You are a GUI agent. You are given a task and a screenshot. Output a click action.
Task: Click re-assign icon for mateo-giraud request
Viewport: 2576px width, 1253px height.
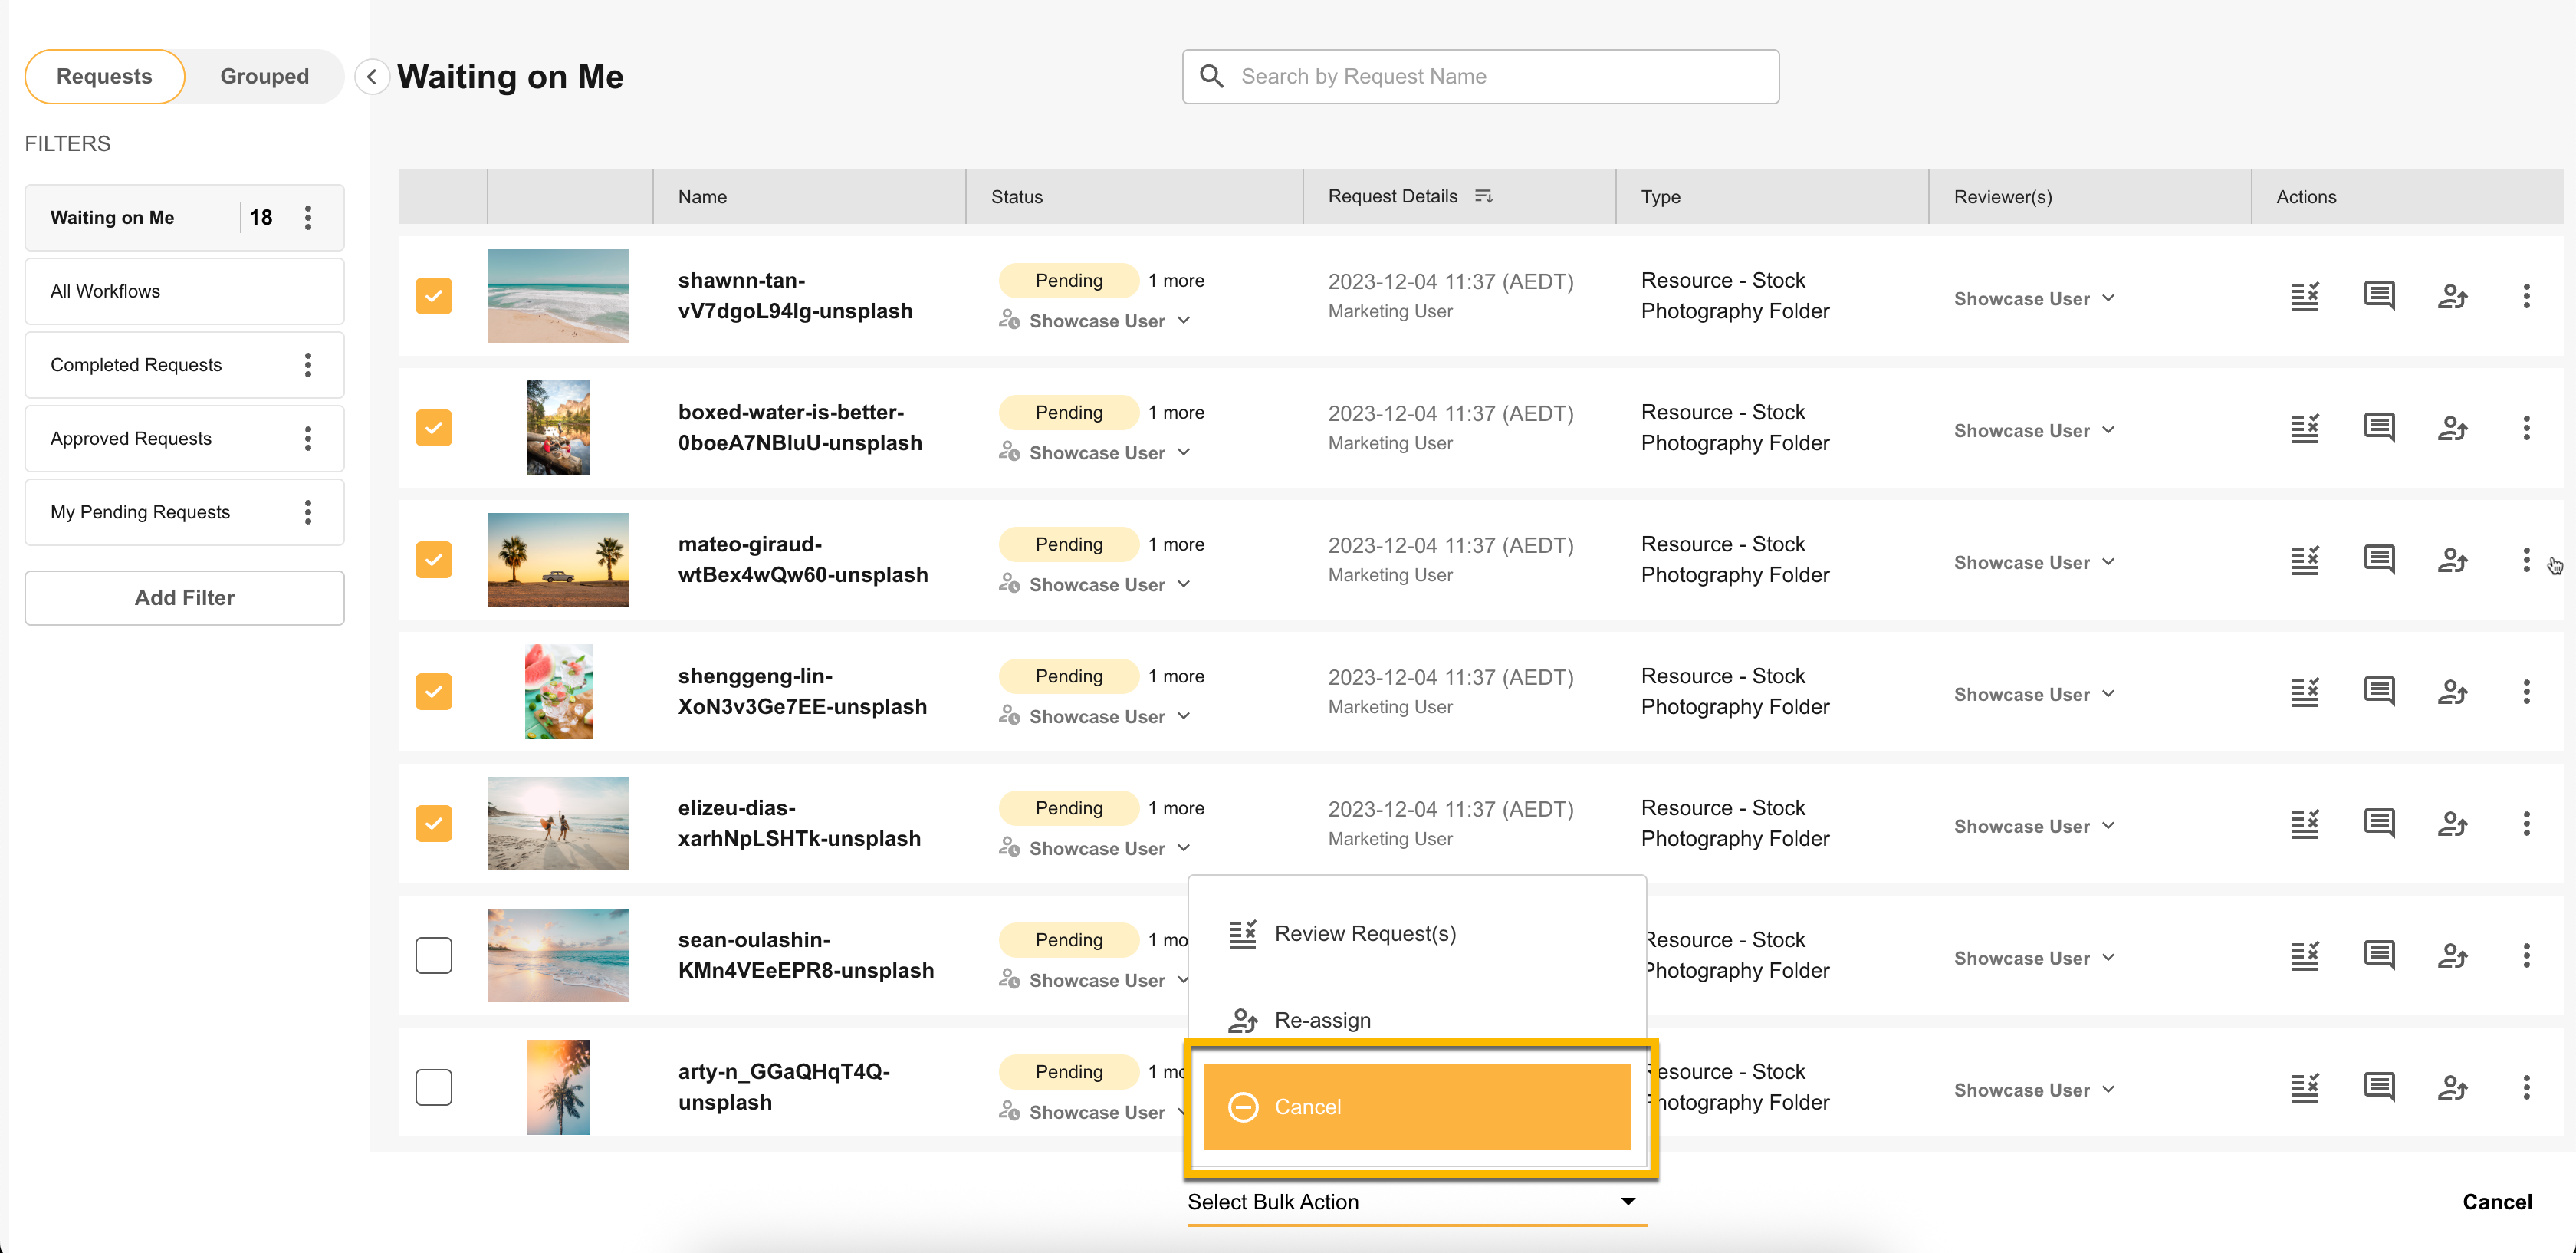[x=2452, y=561]
